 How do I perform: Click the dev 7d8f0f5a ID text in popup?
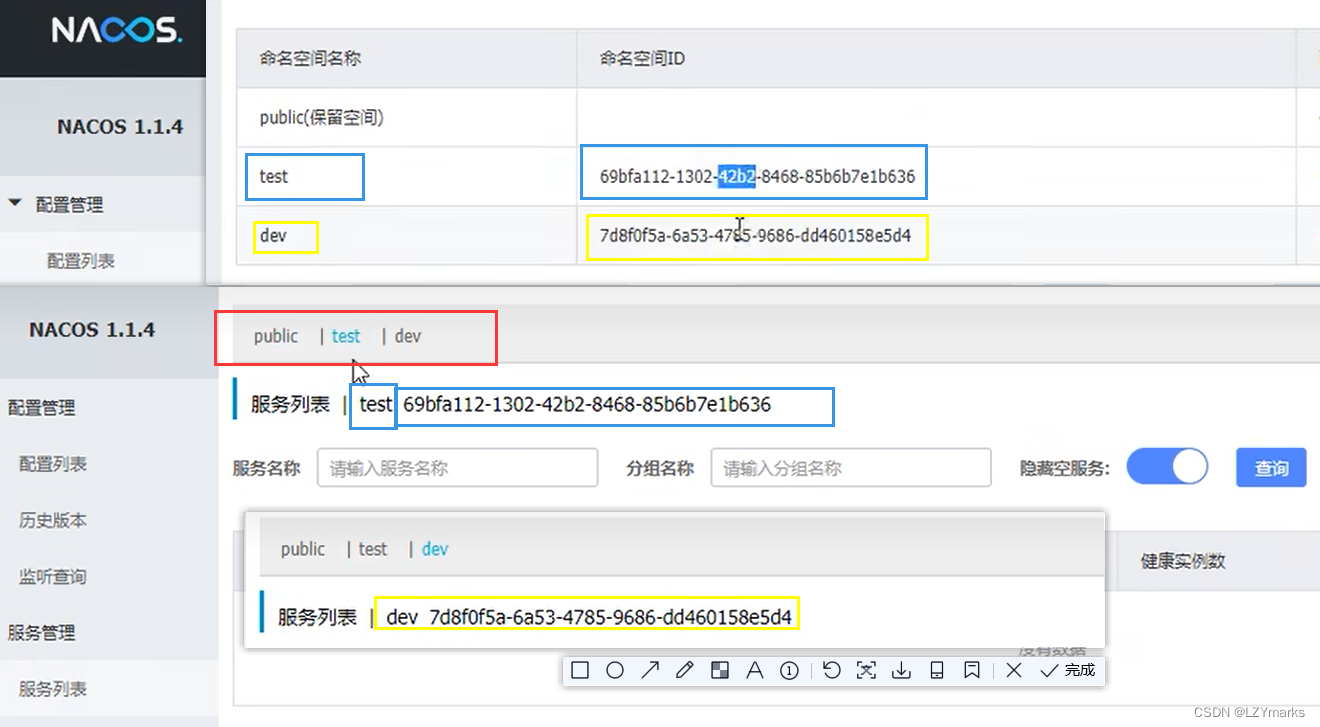point(589,617)
